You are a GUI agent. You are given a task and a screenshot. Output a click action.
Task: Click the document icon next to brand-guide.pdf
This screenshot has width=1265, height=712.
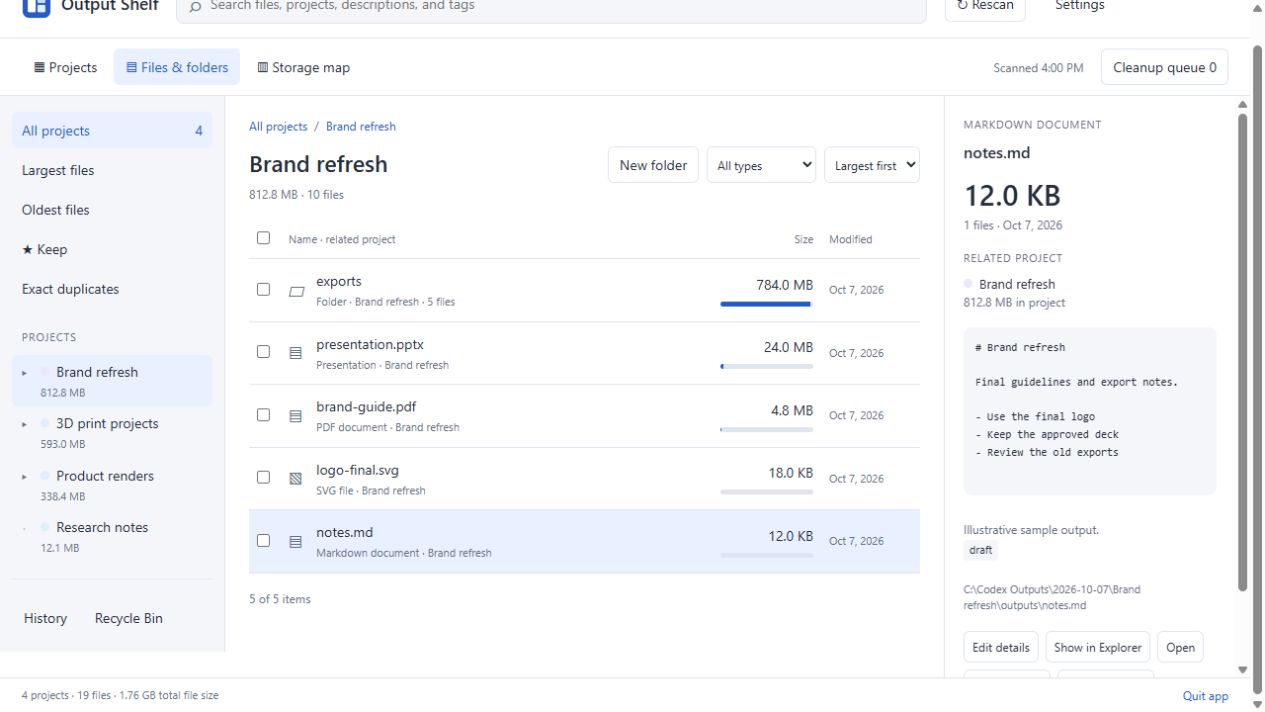coord(296,416)
